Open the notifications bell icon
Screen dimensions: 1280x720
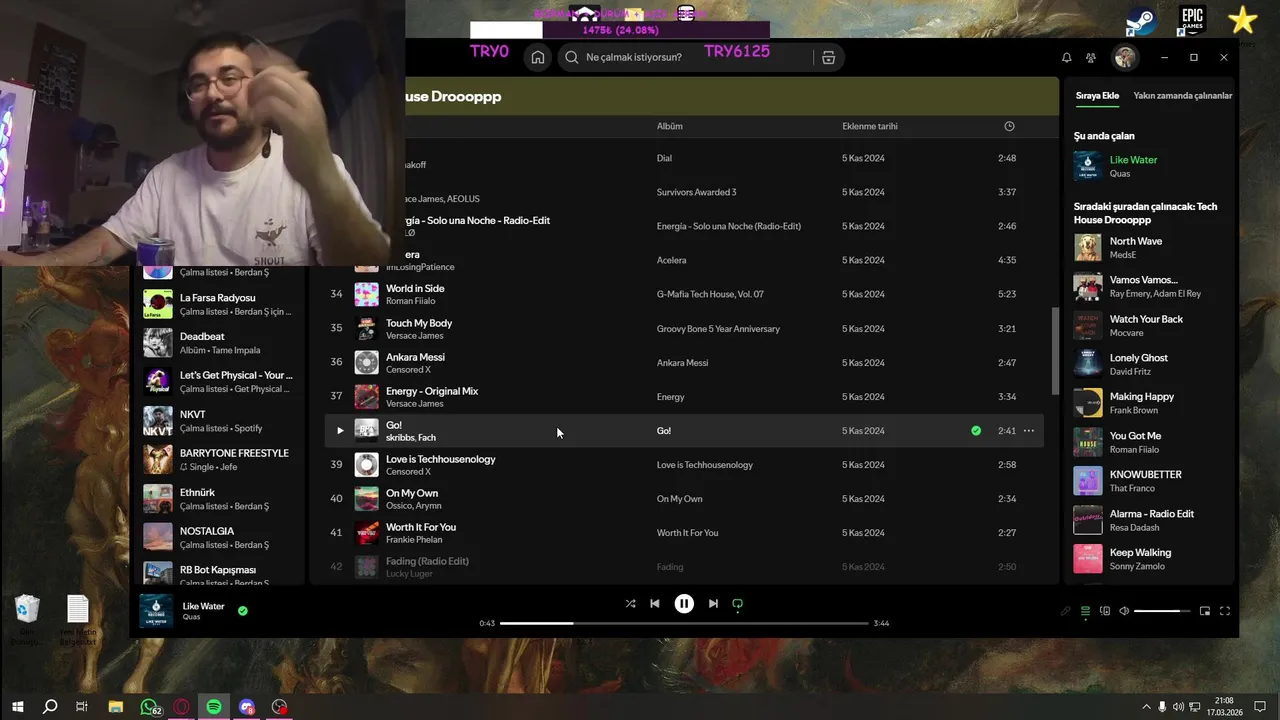pos(1066,58)
